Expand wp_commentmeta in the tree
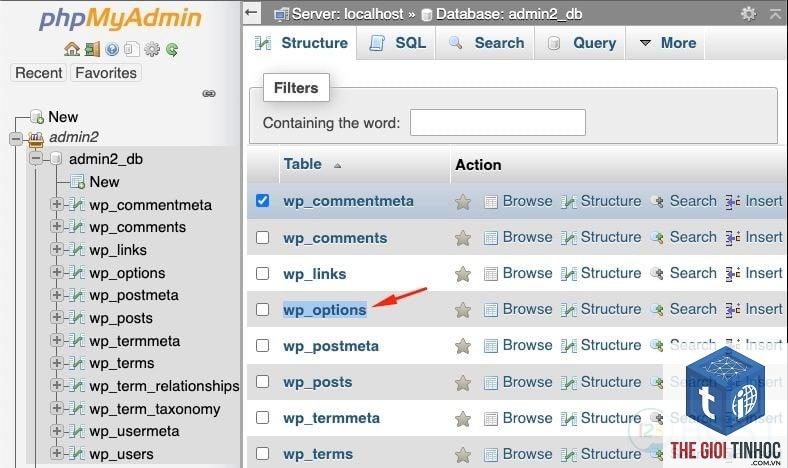Screen dimensions: 788x468 [56, 204]
